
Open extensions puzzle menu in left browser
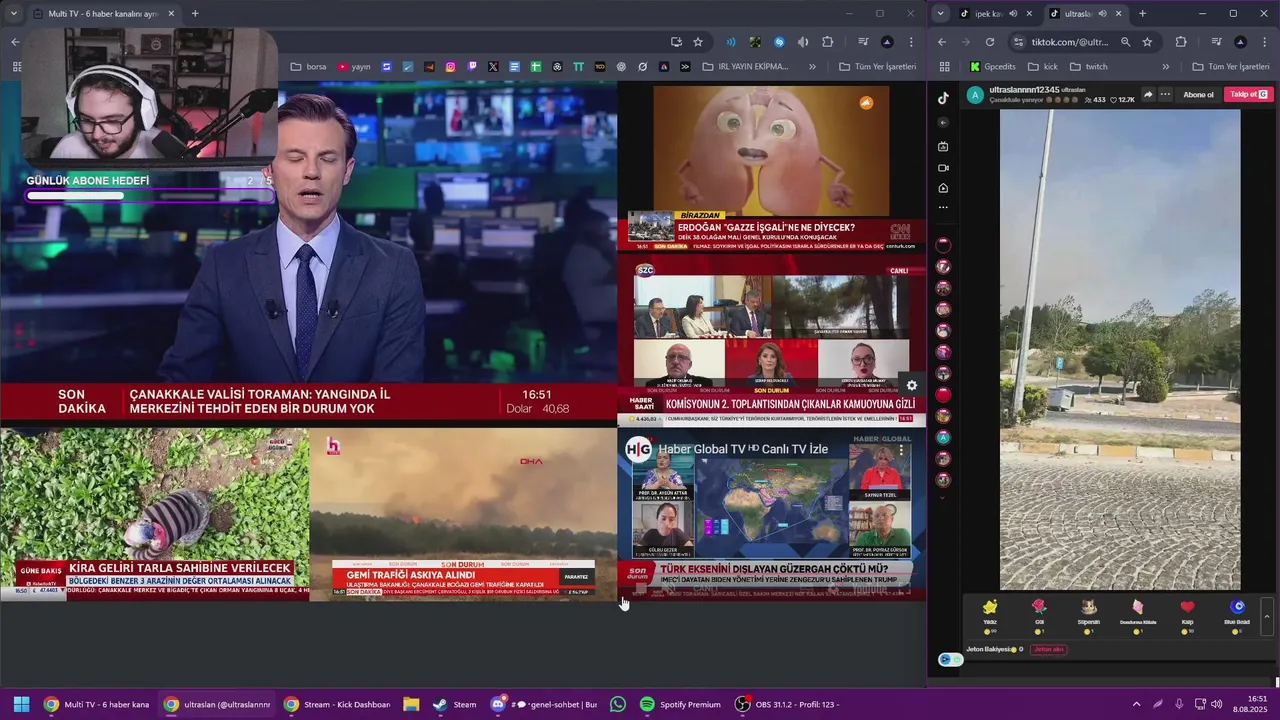(x=827, y=42)
